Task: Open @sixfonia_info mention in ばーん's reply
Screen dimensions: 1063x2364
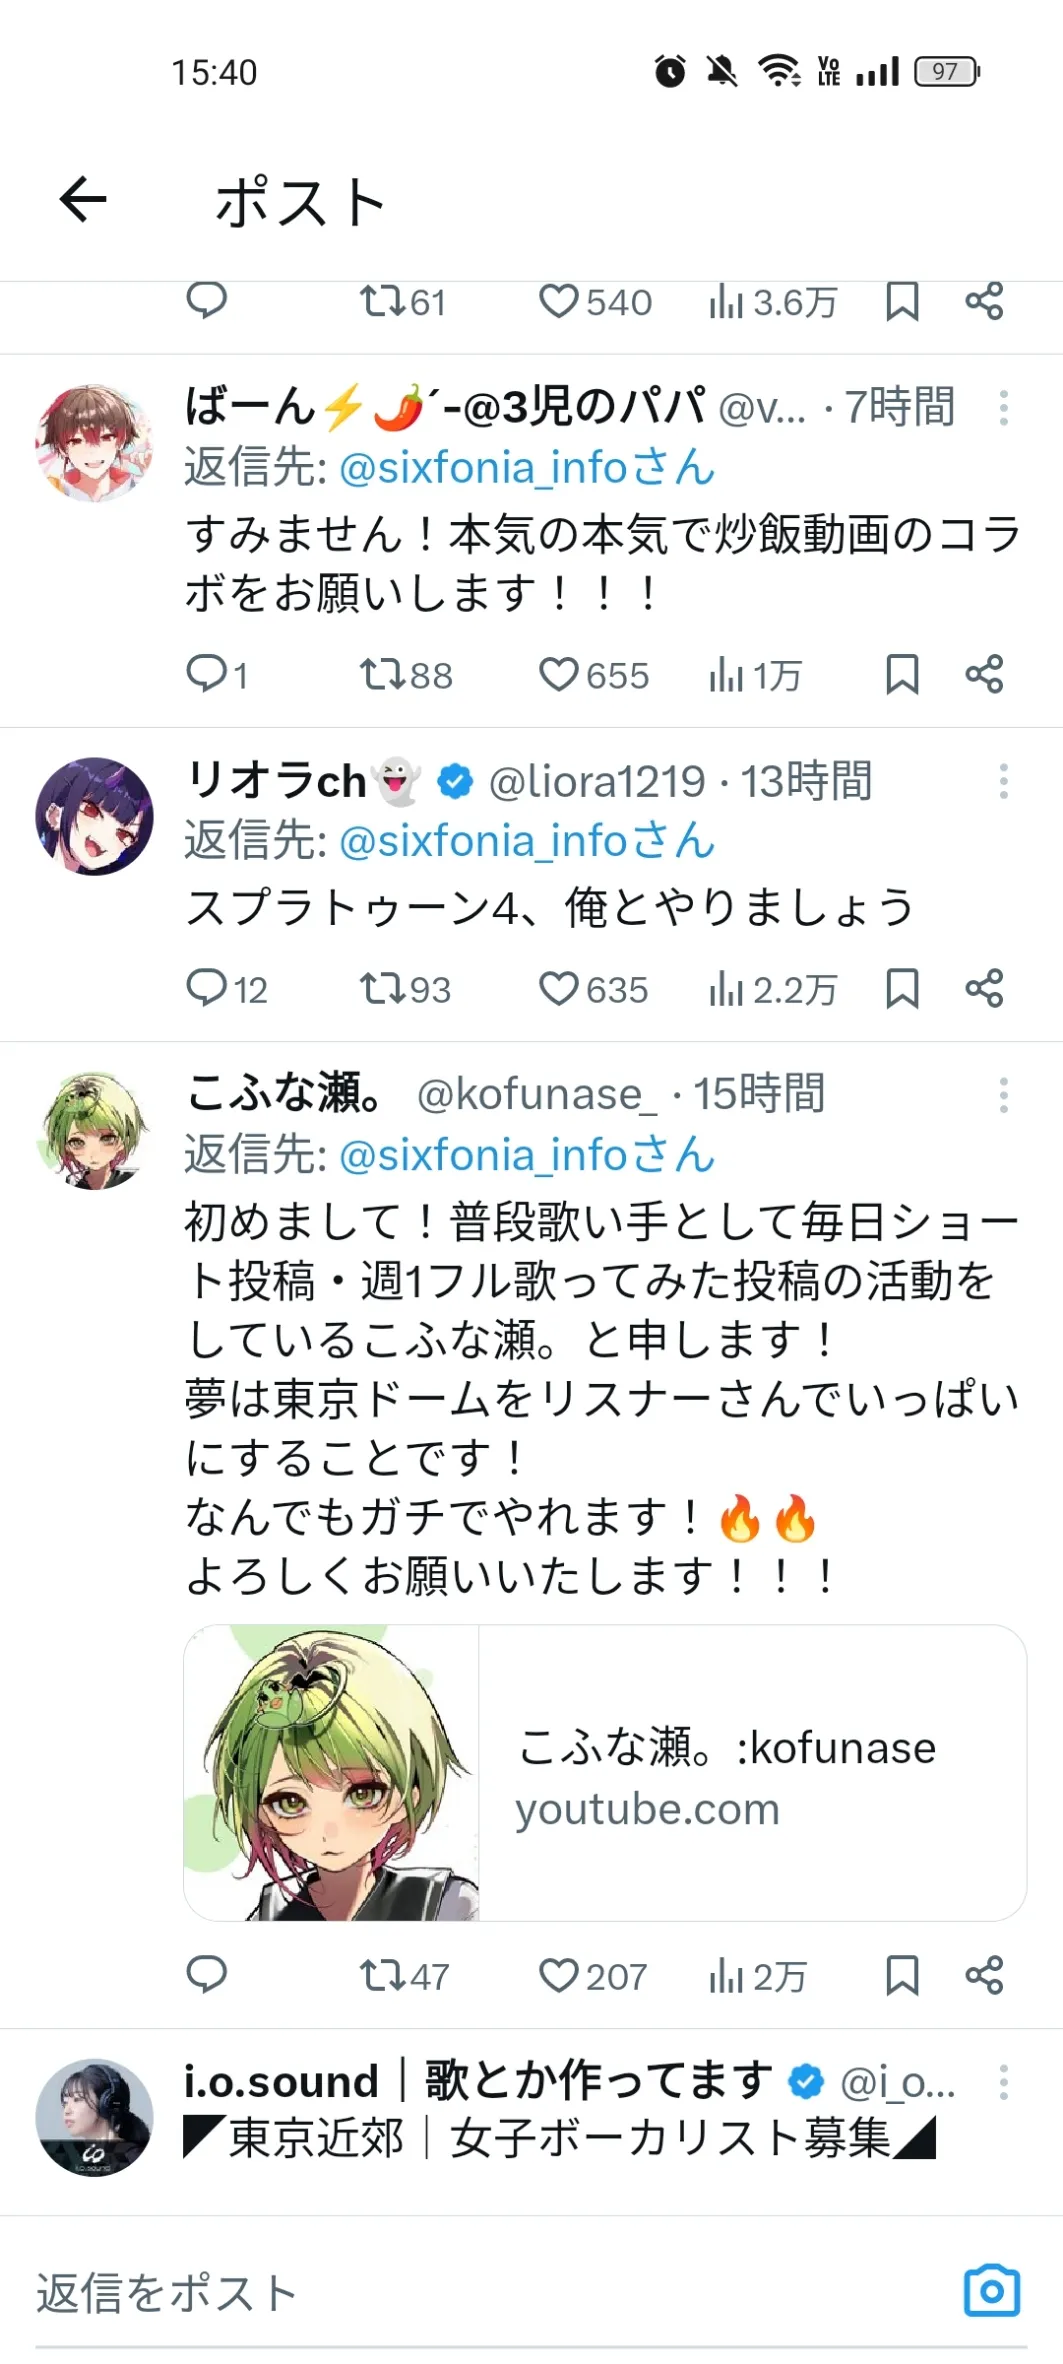Action: pyautogui.click(x=527, y=468)
